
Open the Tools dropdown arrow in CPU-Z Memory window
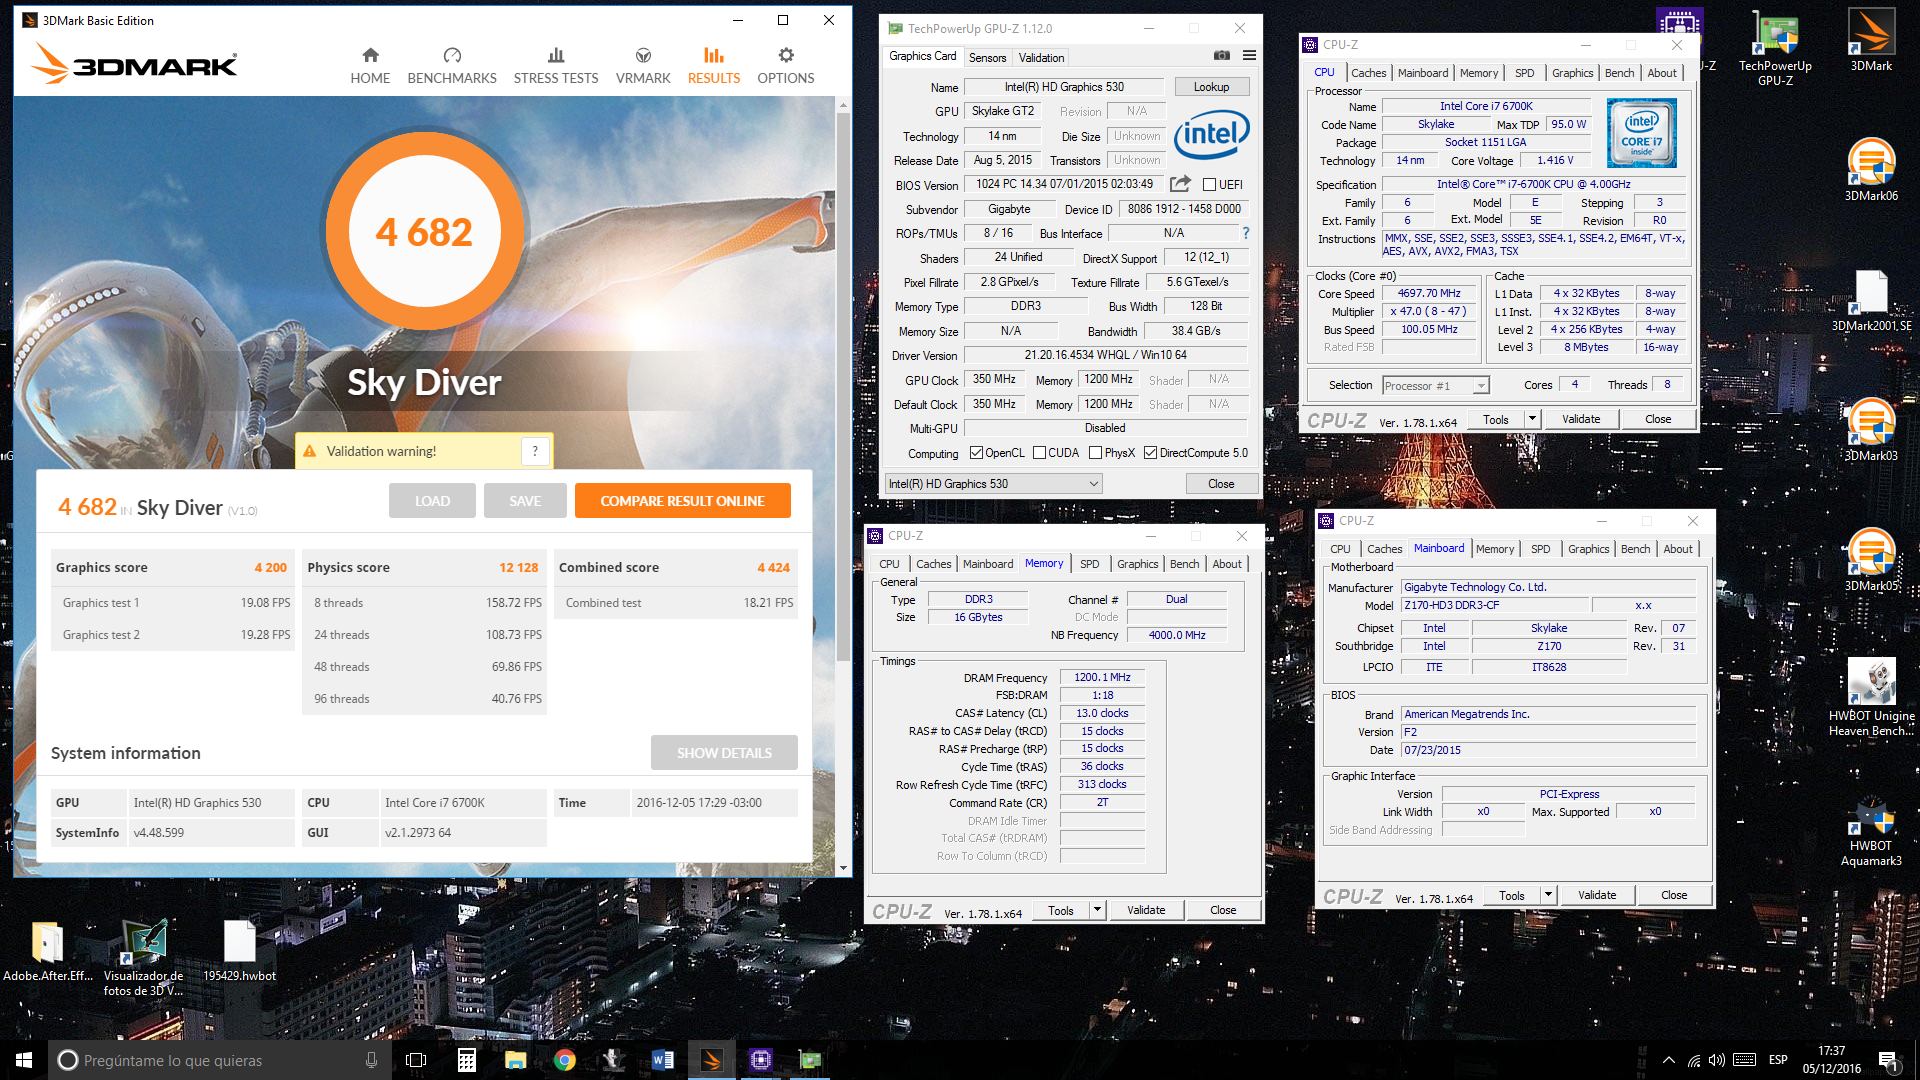(1097, 910)
